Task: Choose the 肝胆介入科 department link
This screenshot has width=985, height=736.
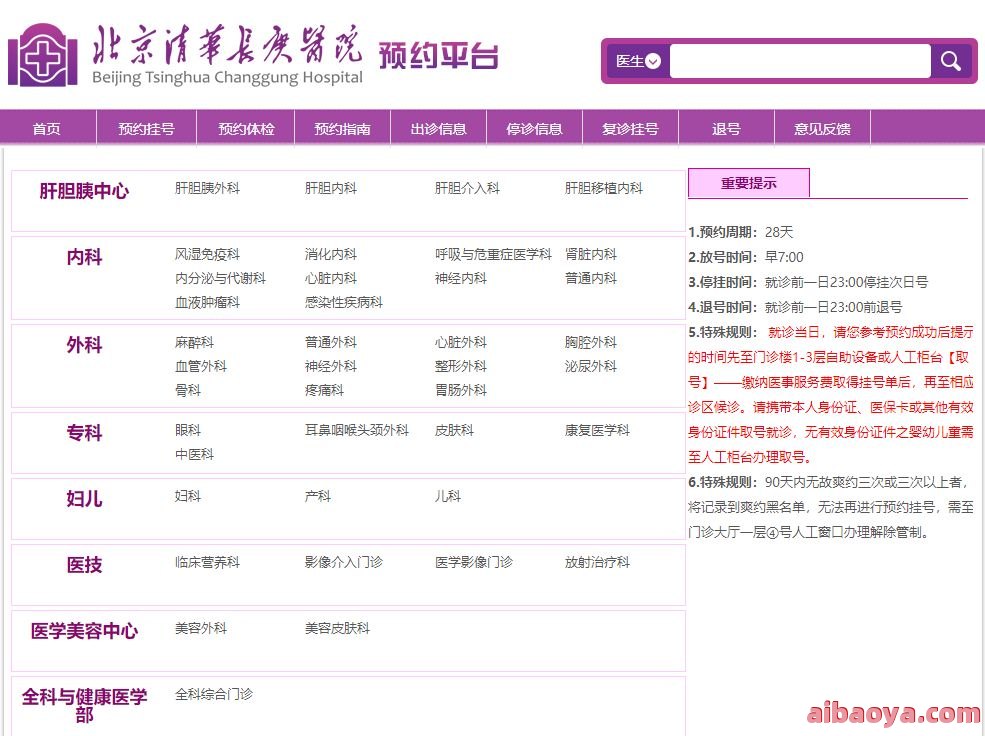Action: [x=467, y=188]
